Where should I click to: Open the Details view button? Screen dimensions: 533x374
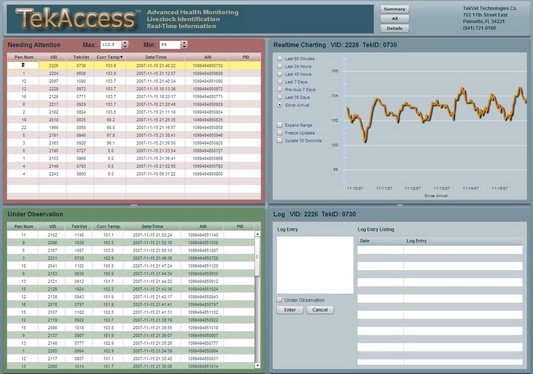[394, 28]
